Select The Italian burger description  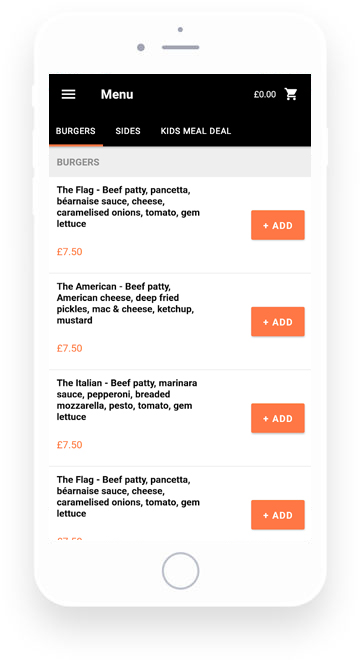pyautogui.click(x=127, y=400)
